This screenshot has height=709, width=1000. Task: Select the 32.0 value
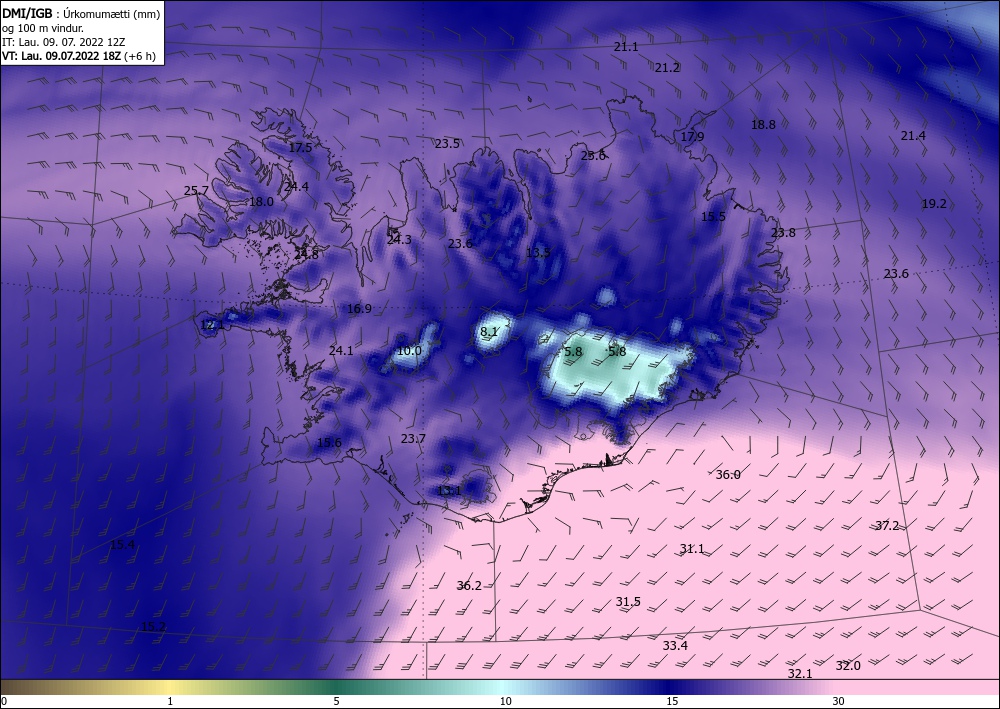pos(848,666)
